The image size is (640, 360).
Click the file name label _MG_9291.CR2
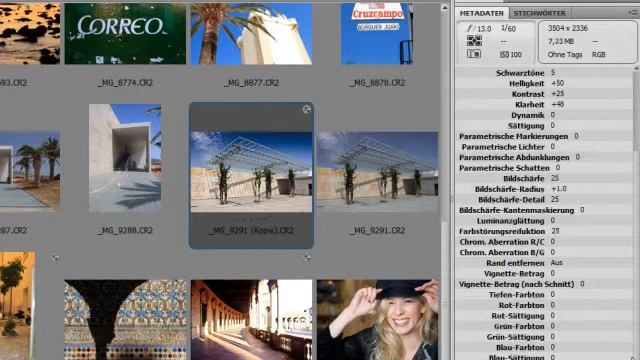(x=378, y=231)
